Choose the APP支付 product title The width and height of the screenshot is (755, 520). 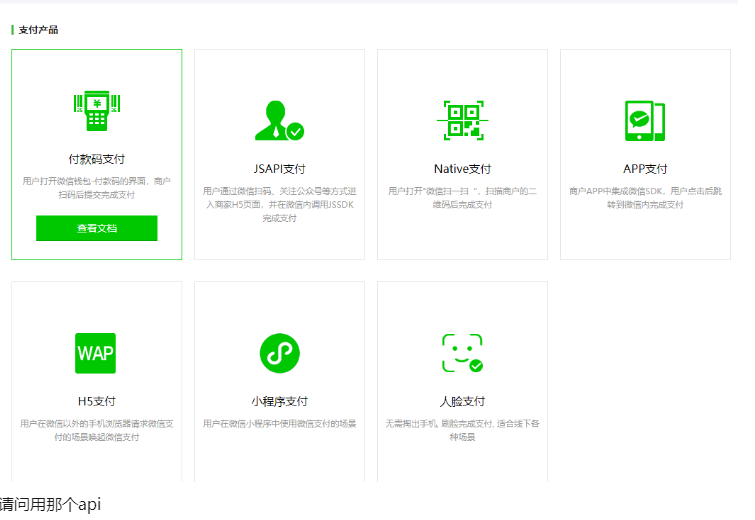click(645, 169)
